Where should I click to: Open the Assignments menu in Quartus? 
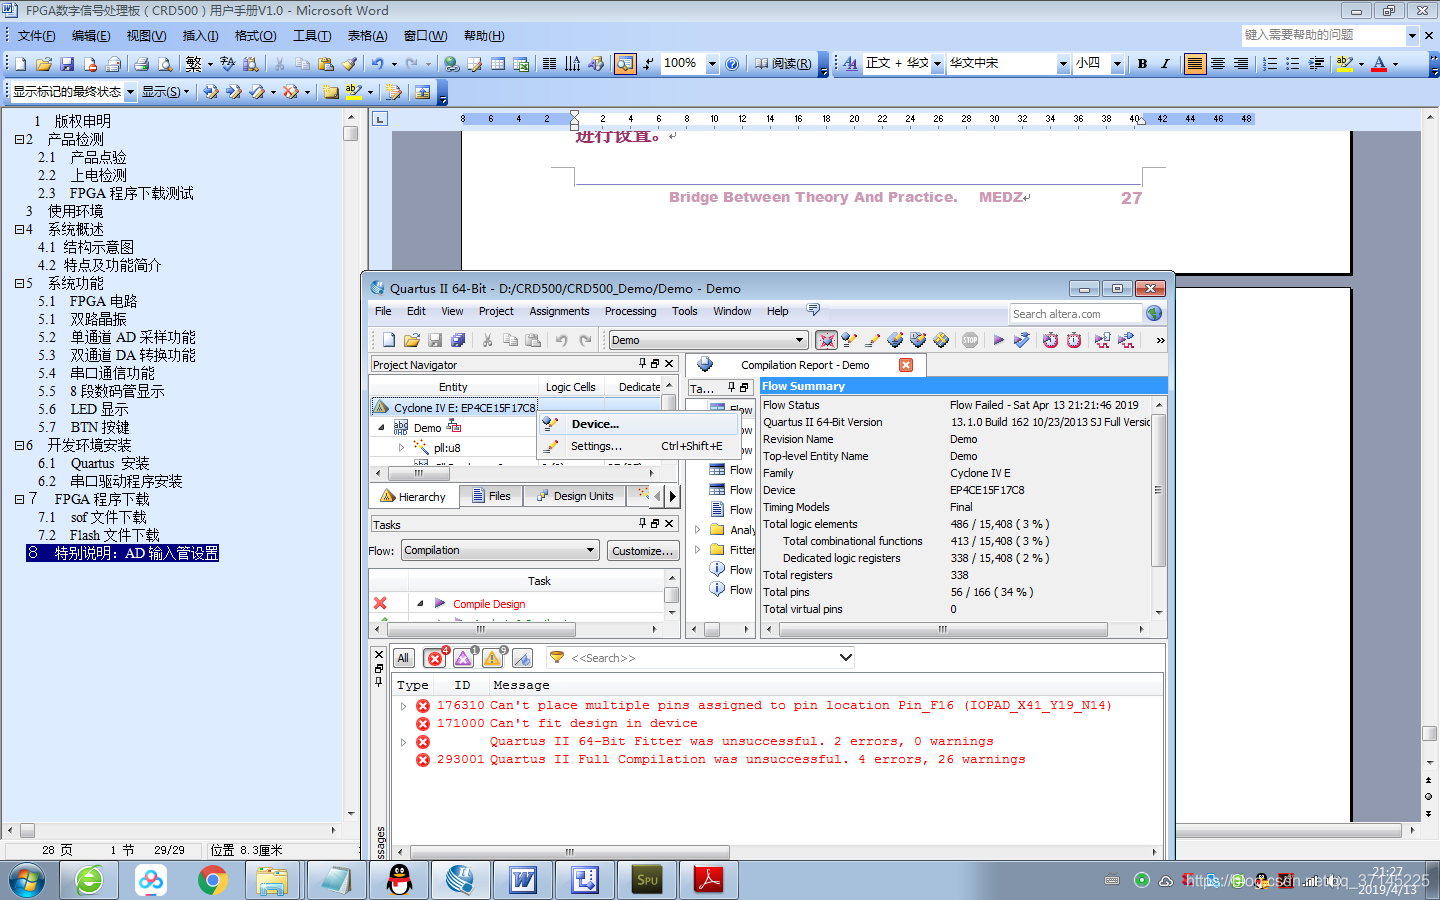pos(559,311)
